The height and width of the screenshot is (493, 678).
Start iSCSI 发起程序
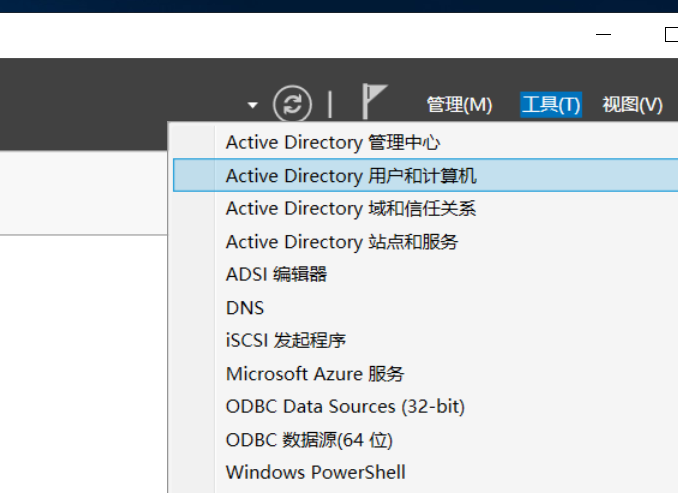(x=425, y=340)
